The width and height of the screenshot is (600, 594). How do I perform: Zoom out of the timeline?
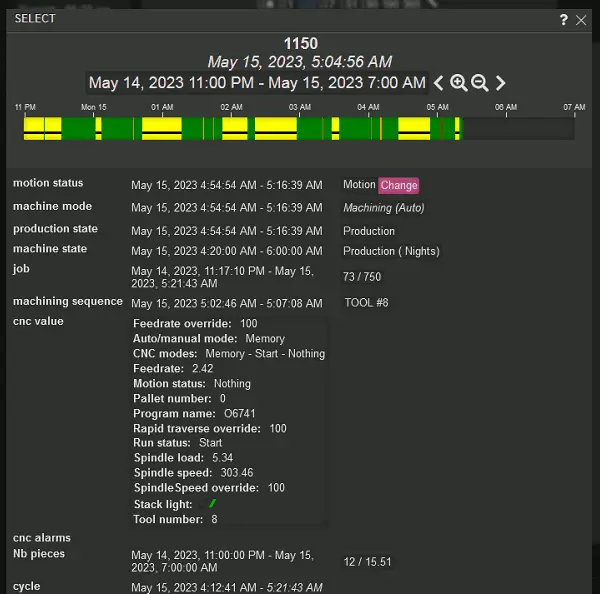[x=479, y=83]
